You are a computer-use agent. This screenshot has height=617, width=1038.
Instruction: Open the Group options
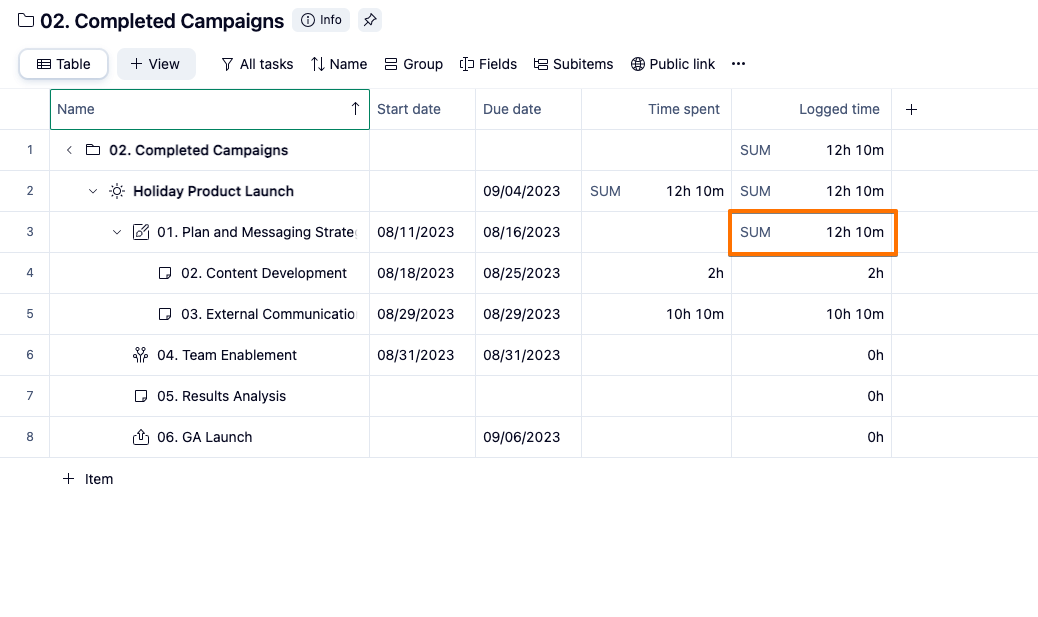coord(413,64)
